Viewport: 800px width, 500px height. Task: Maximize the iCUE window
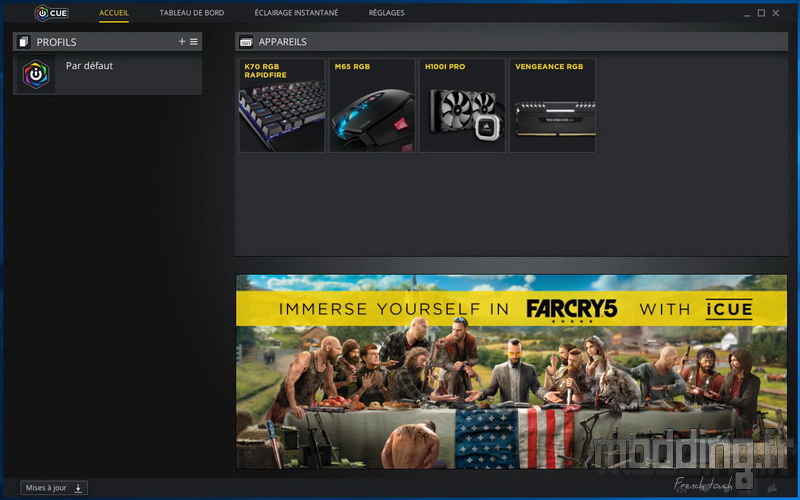(x=761, y=13)
